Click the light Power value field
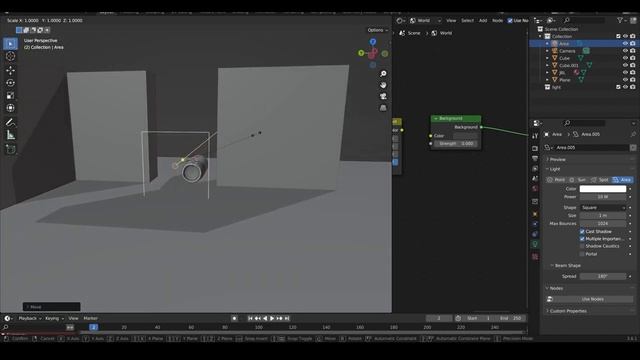The image size is (640, 360). [603, 197]
